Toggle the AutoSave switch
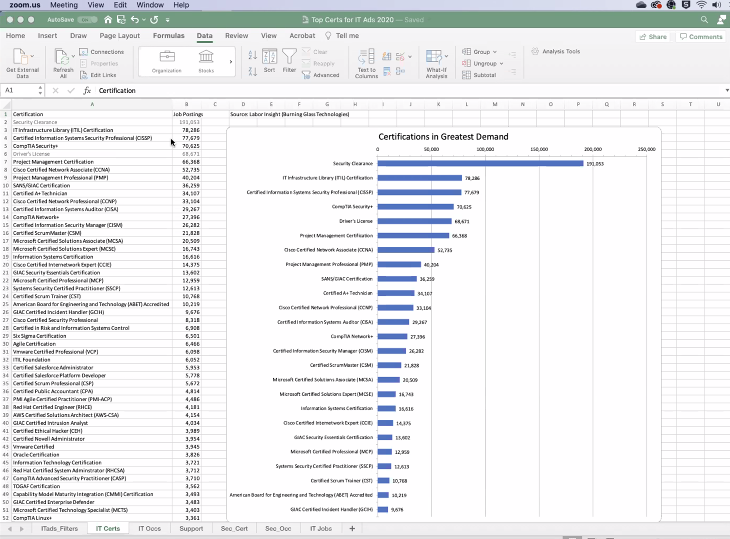This screenshot has width=730, height=539. point(88,20)
